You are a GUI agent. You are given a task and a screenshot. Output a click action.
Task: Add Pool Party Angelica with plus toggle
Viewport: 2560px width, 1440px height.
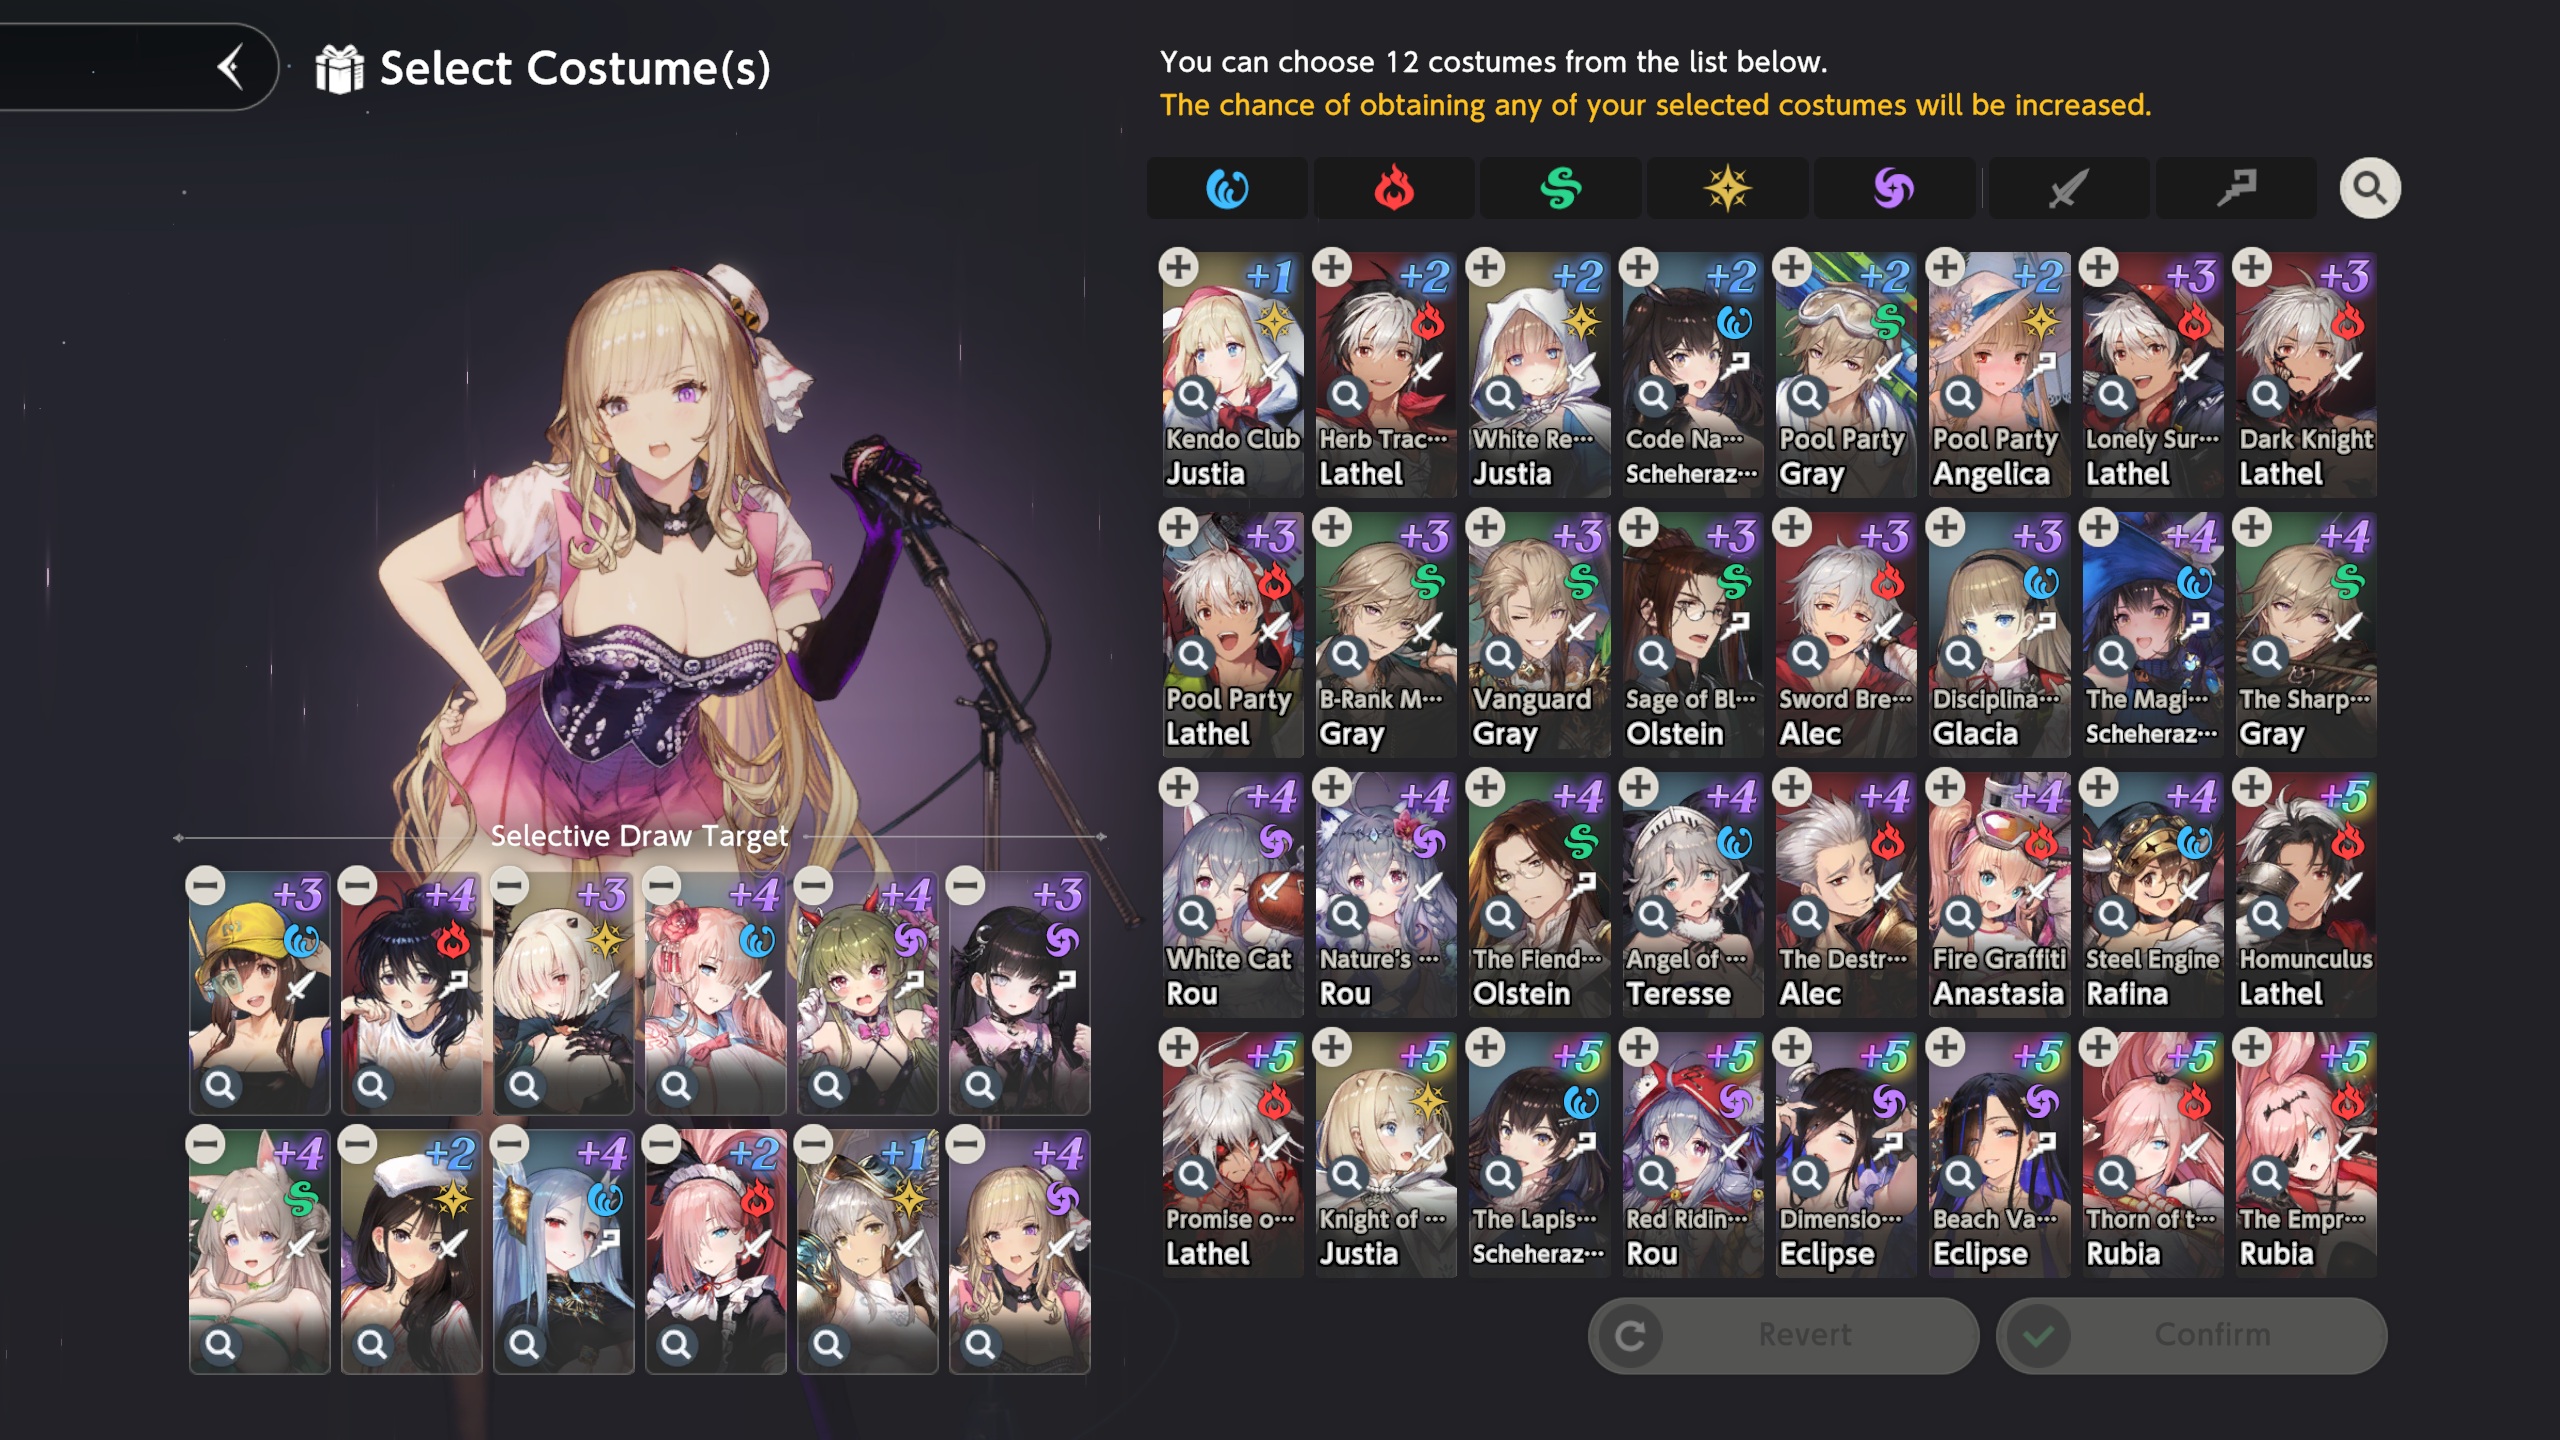(x=1945, y=267)
